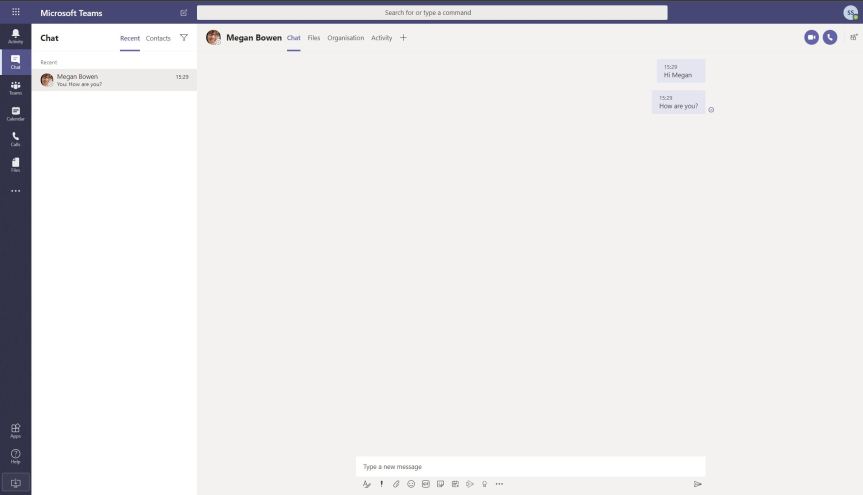Viewport: 863px width, 495px height.
Task: Open the Format text options
Action: tap(367, 484)
